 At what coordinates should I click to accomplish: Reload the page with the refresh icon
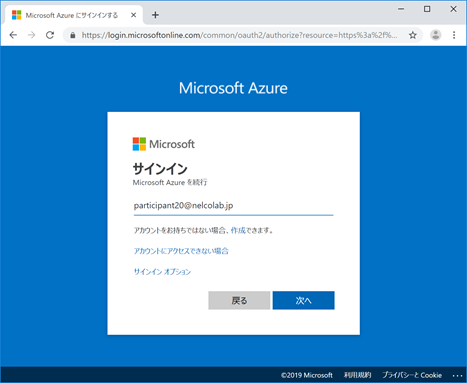tap(50, 35)
